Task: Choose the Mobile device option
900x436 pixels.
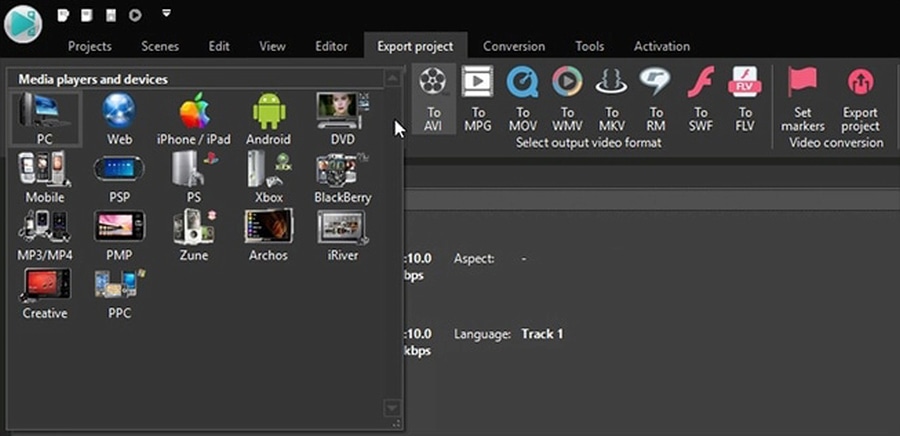Action: tap(45, 177)
